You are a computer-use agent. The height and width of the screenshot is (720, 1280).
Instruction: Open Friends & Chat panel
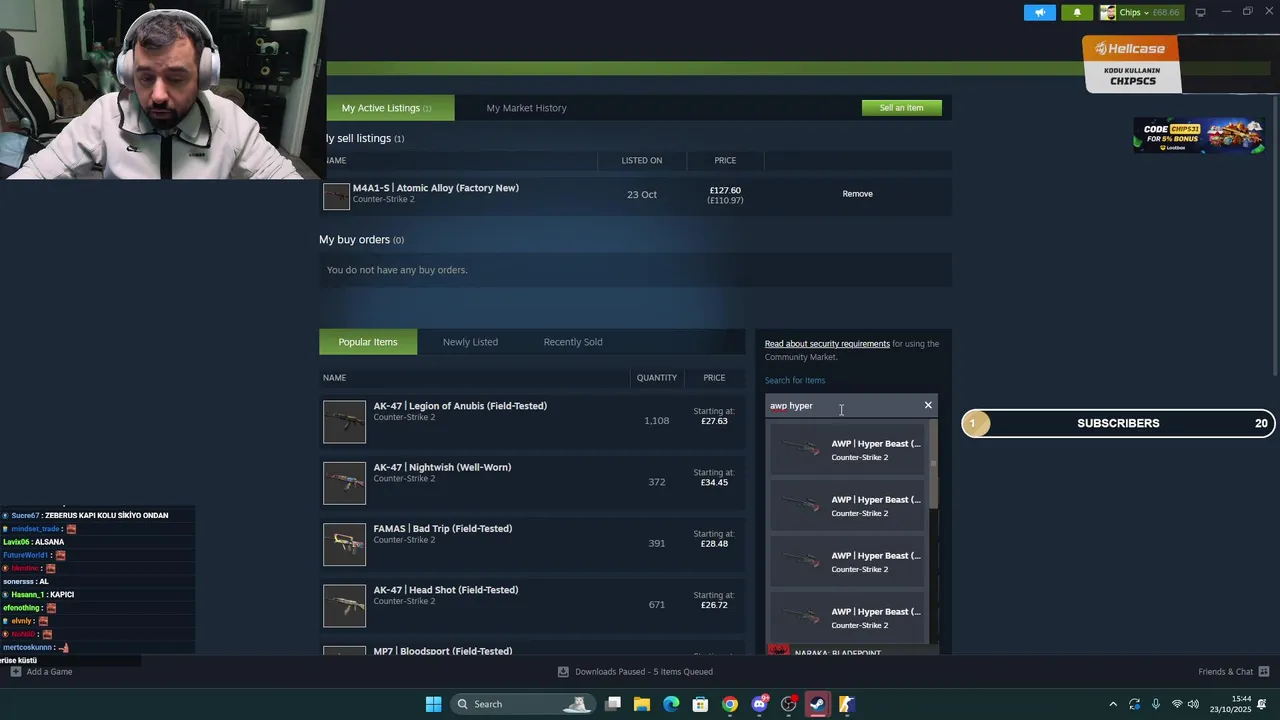1233,672
